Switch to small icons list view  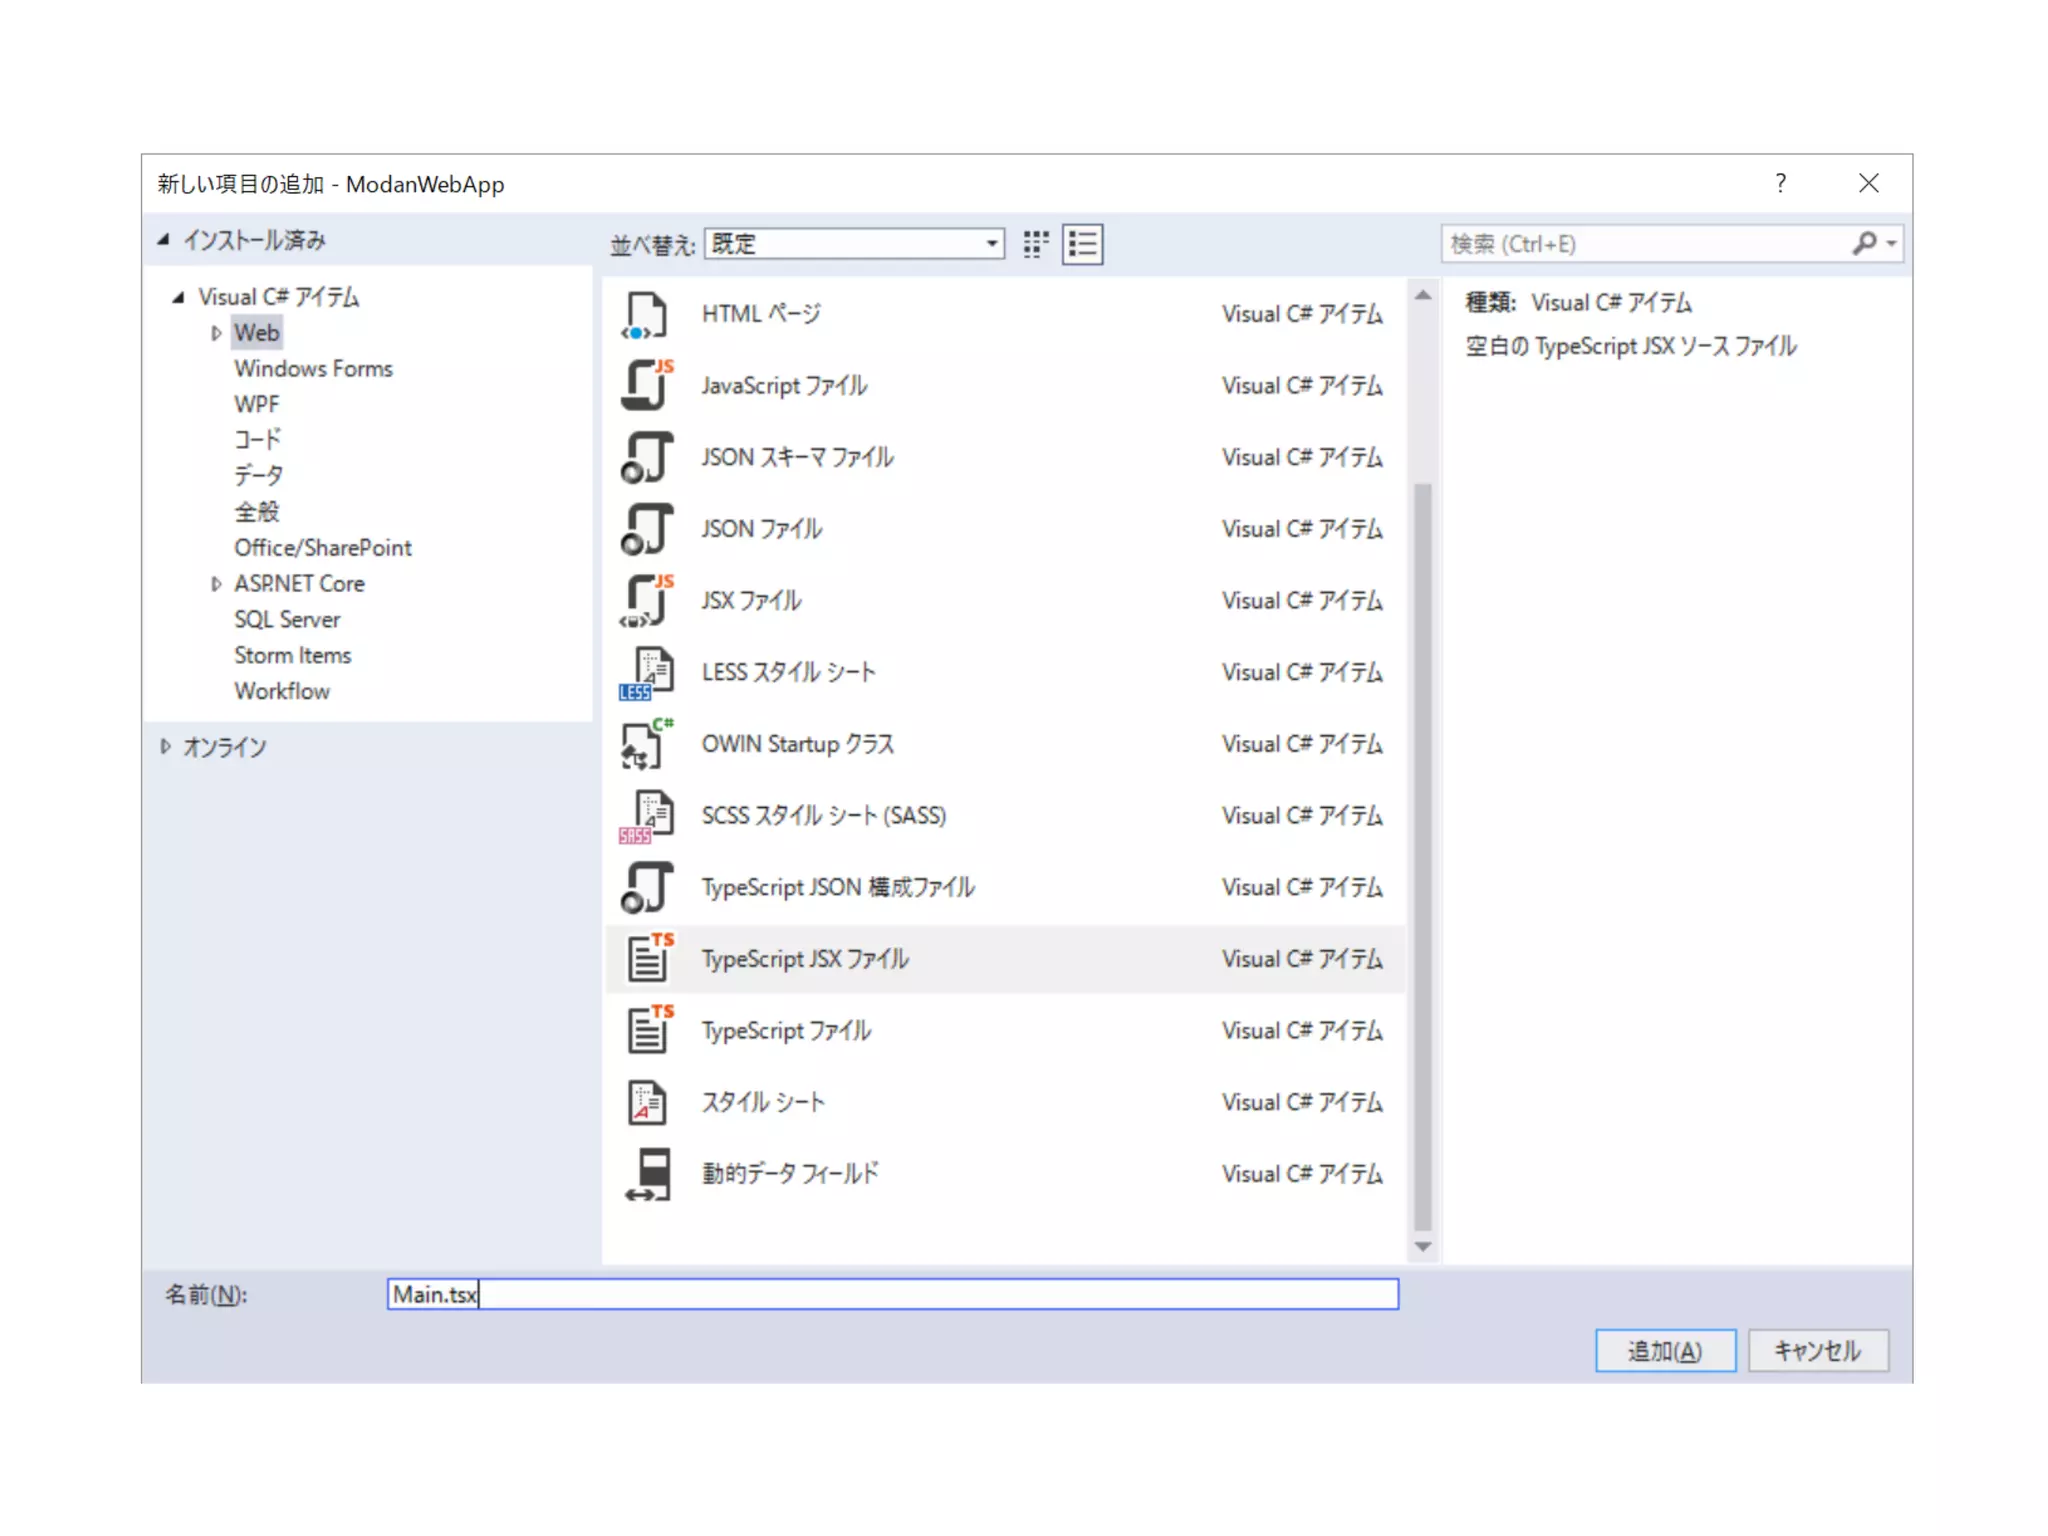pyautogui.click(x=1083, y=244)
